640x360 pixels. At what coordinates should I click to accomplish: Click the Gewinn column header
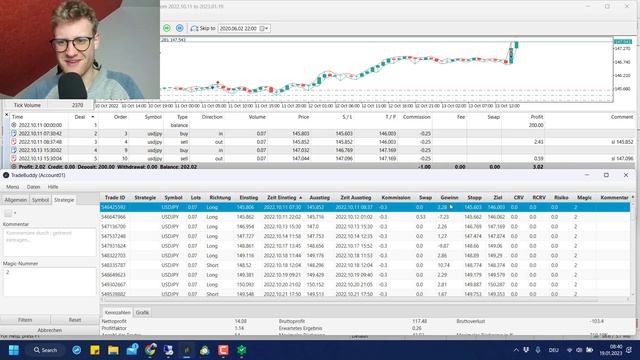click(449, 198)
